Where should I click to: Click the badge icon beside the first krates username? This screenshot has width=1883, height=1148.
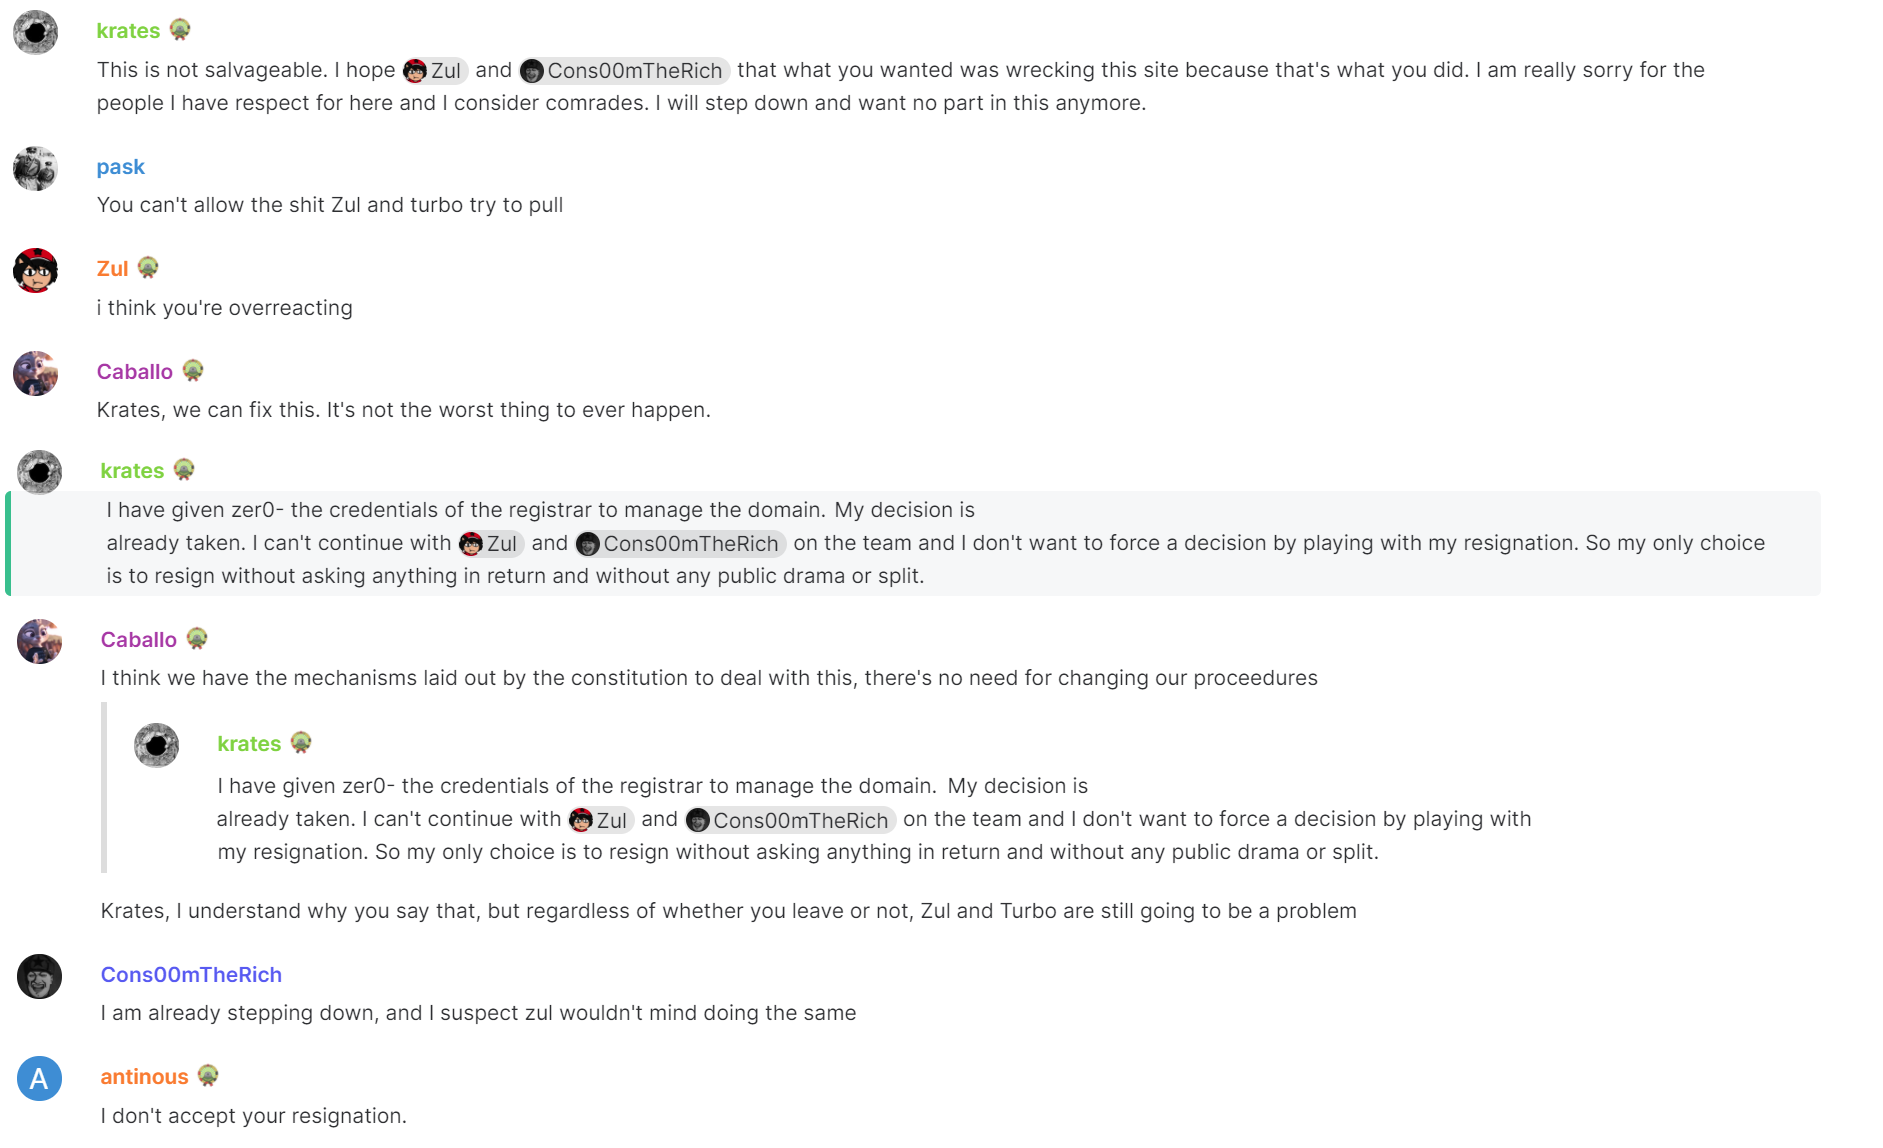[x=180, y=30]
